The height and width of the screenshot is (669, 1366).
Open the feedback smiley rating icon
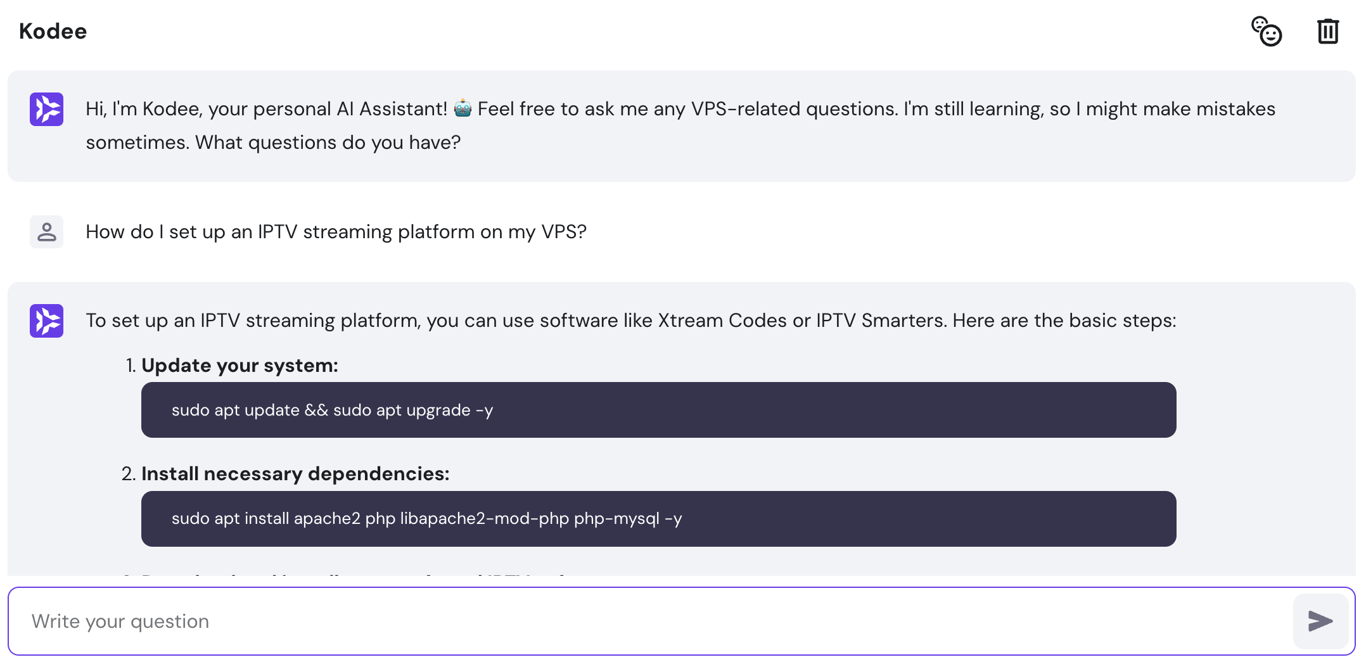click(x=1266, y=31)
